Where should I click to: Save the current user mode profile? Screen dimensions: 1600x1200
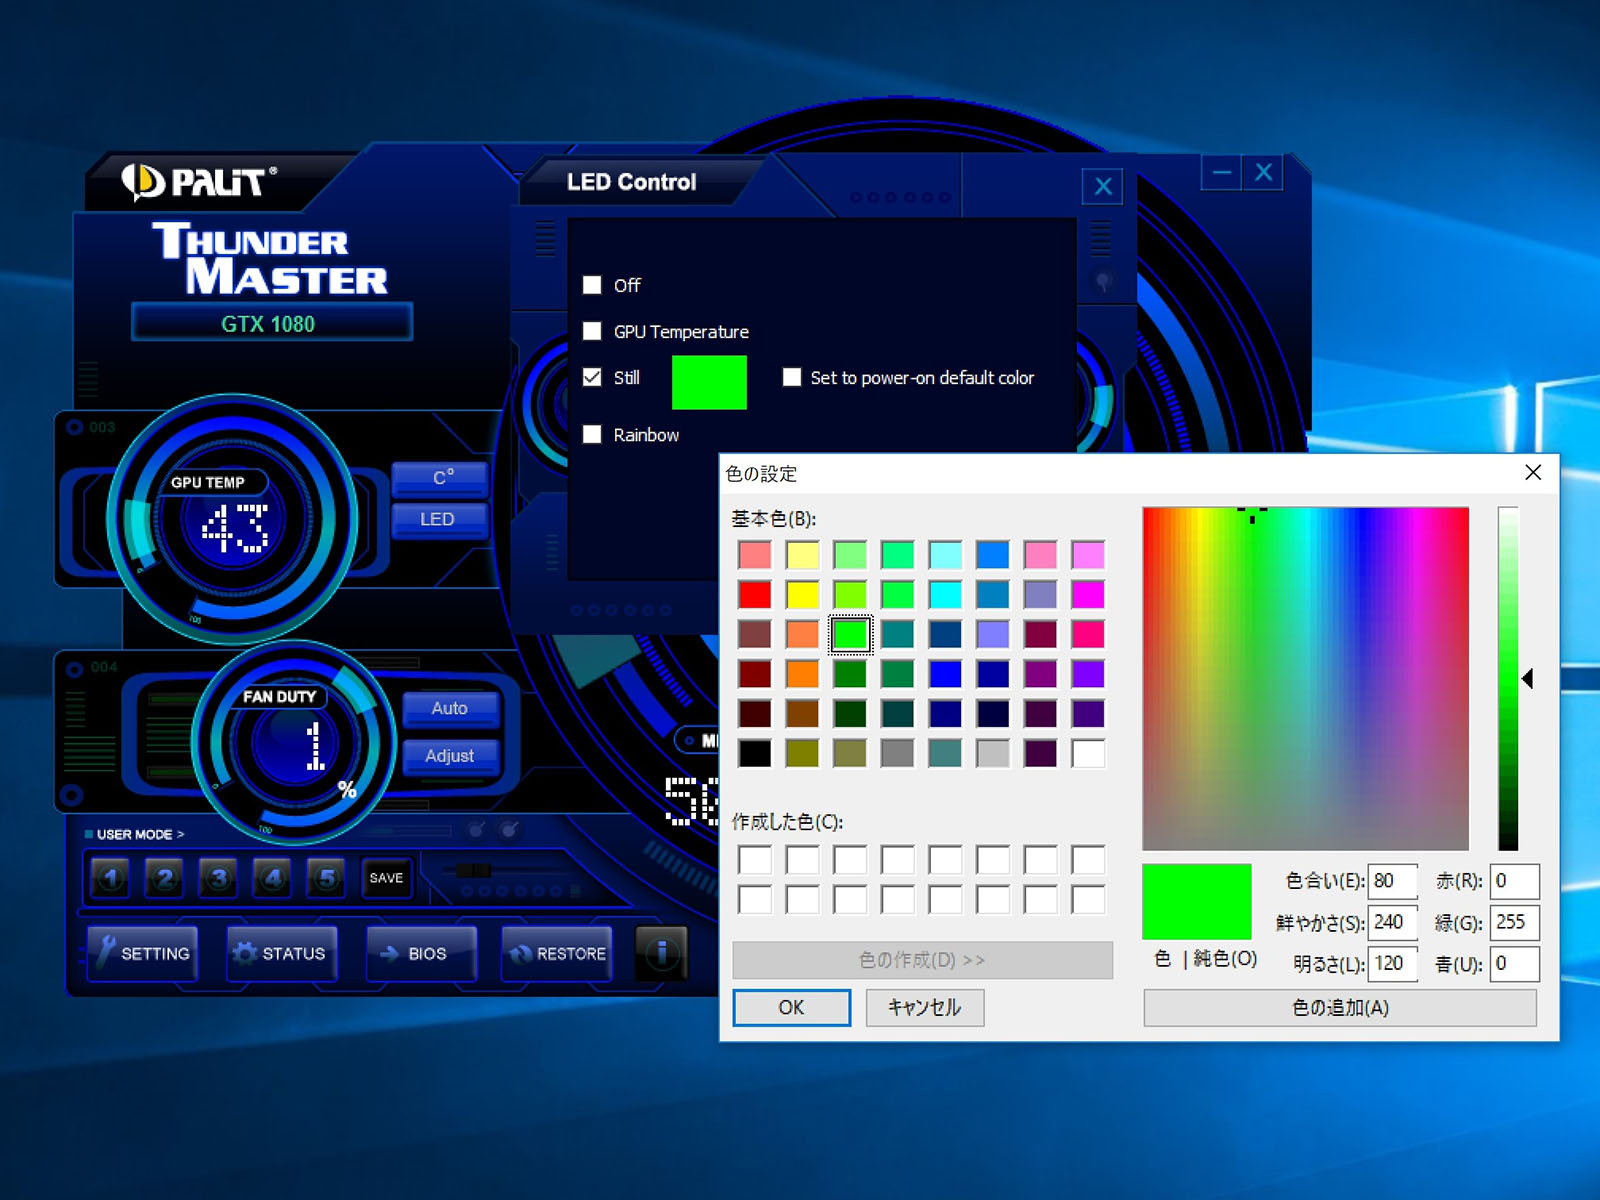386,878
